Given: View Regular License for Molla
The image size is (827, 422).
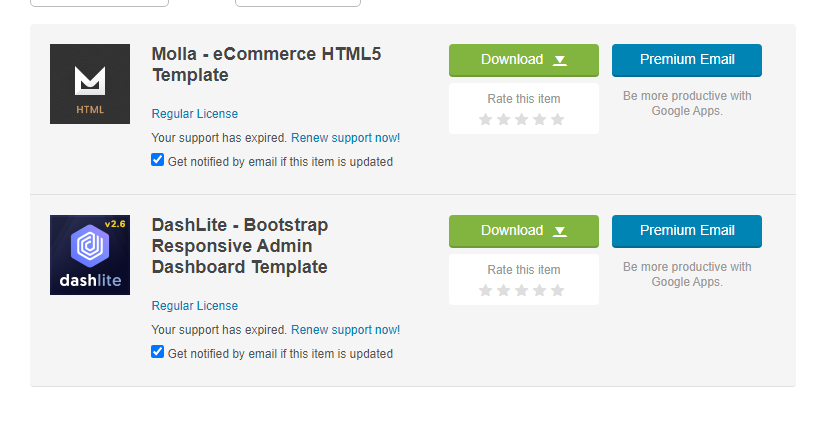Looking at the screenshot, I should 195,114.
